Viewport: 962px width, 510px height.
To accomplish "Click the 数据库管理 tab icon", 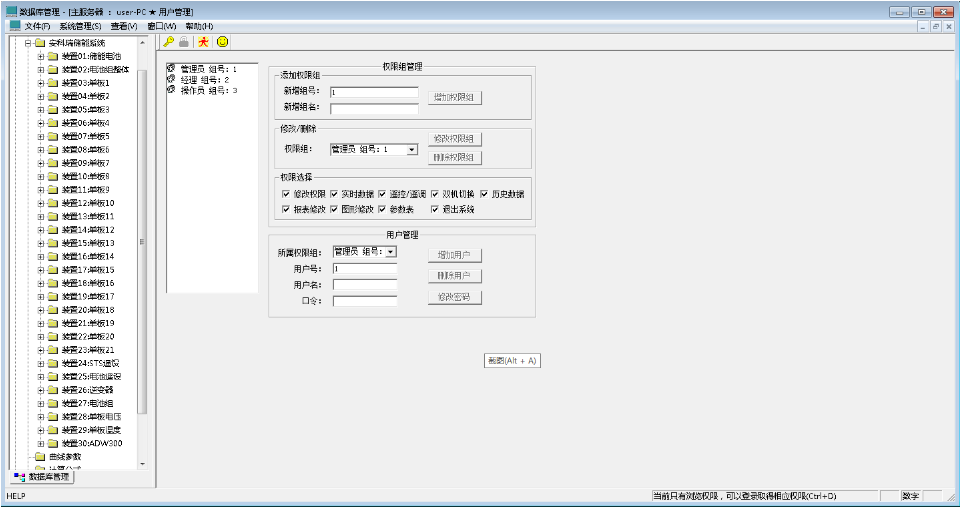I will point(20,477).
